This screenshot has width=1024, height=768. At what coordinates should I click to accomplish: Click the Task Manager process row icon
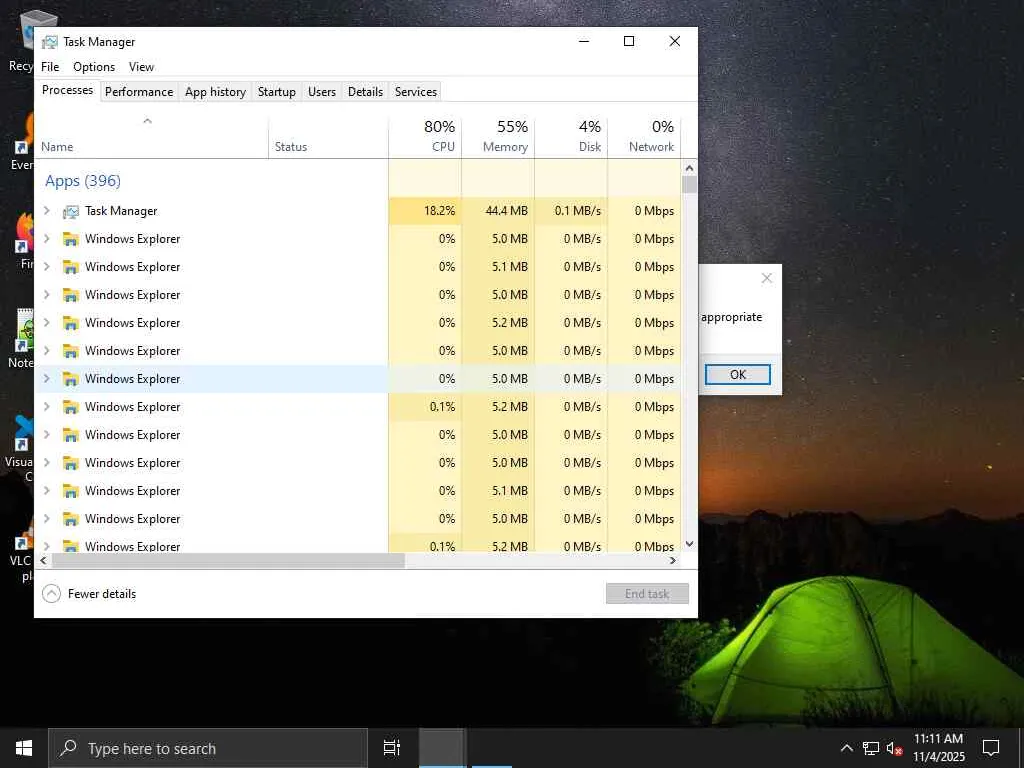[x=71, y=212]
